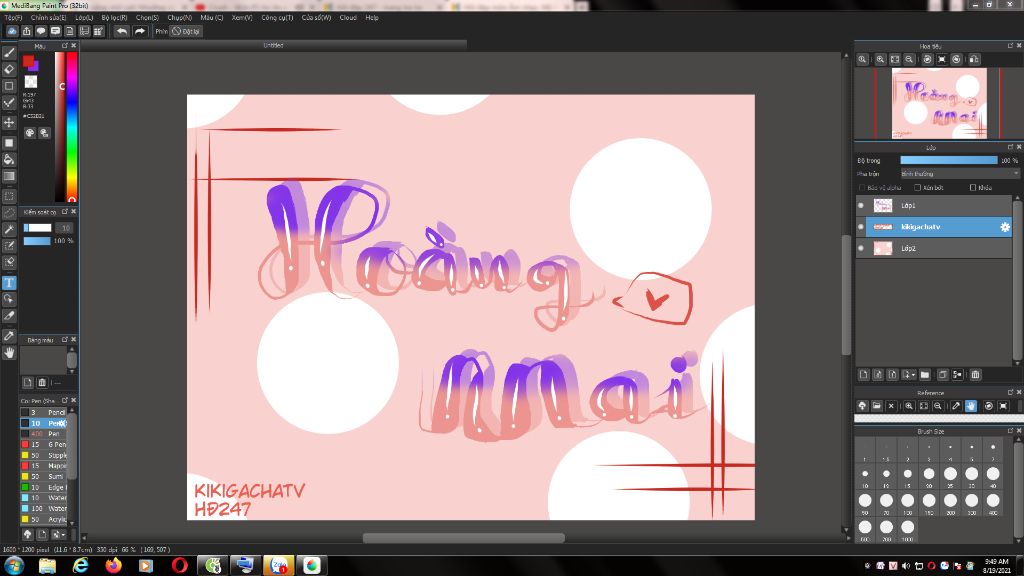Click the Windows Start button
Viewport: 1024px width, 576px height.
pyautogui.click(x=14, y=566)
